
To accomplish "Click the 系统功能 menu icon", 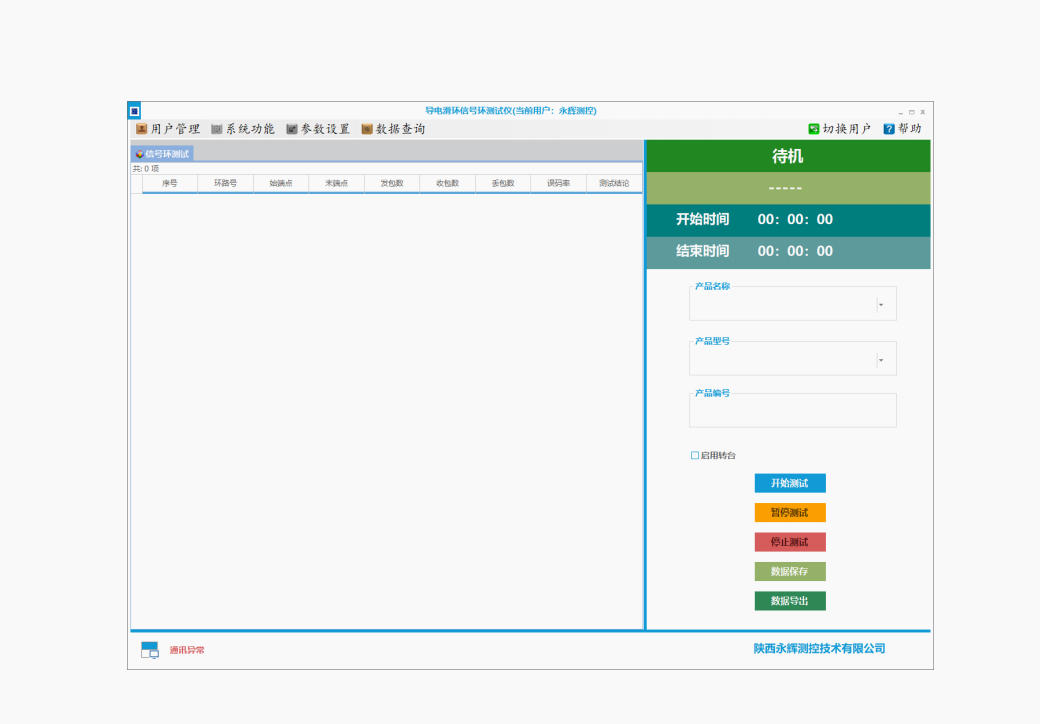I will pos(216,129).
